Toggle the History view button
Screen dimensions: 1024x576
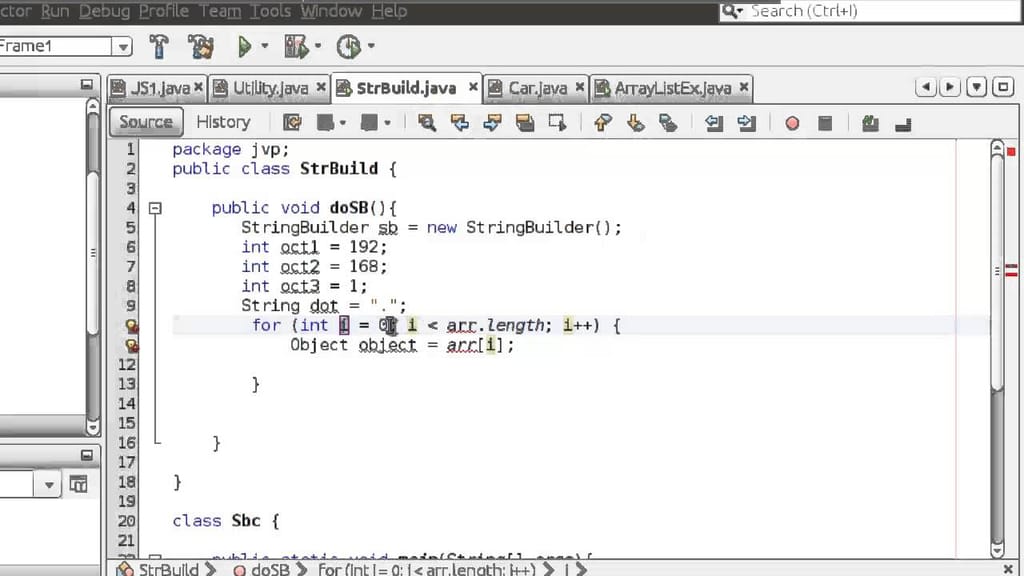coord(223,122)
